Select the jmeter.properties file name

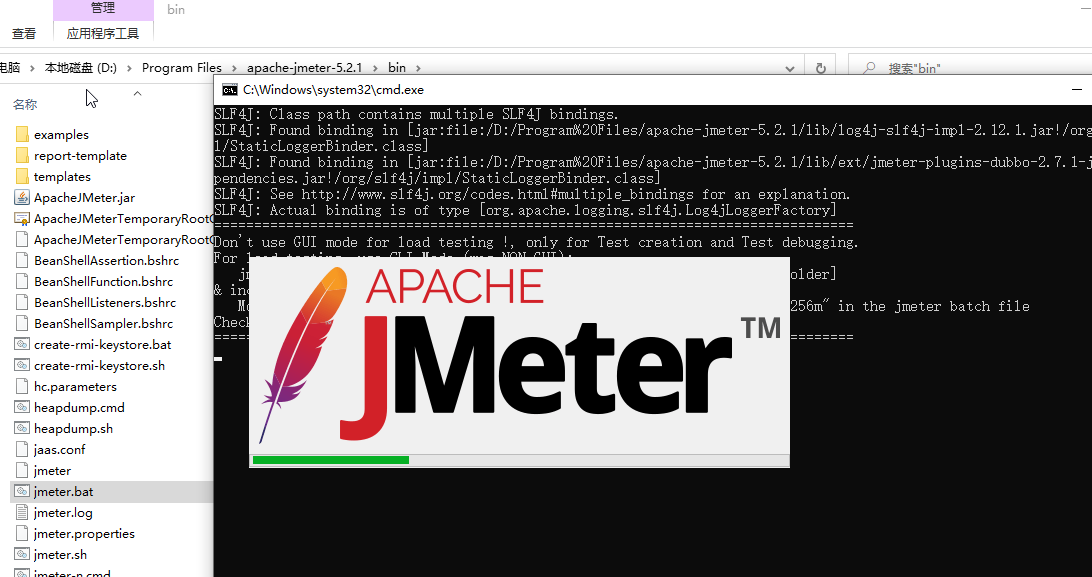84,533
